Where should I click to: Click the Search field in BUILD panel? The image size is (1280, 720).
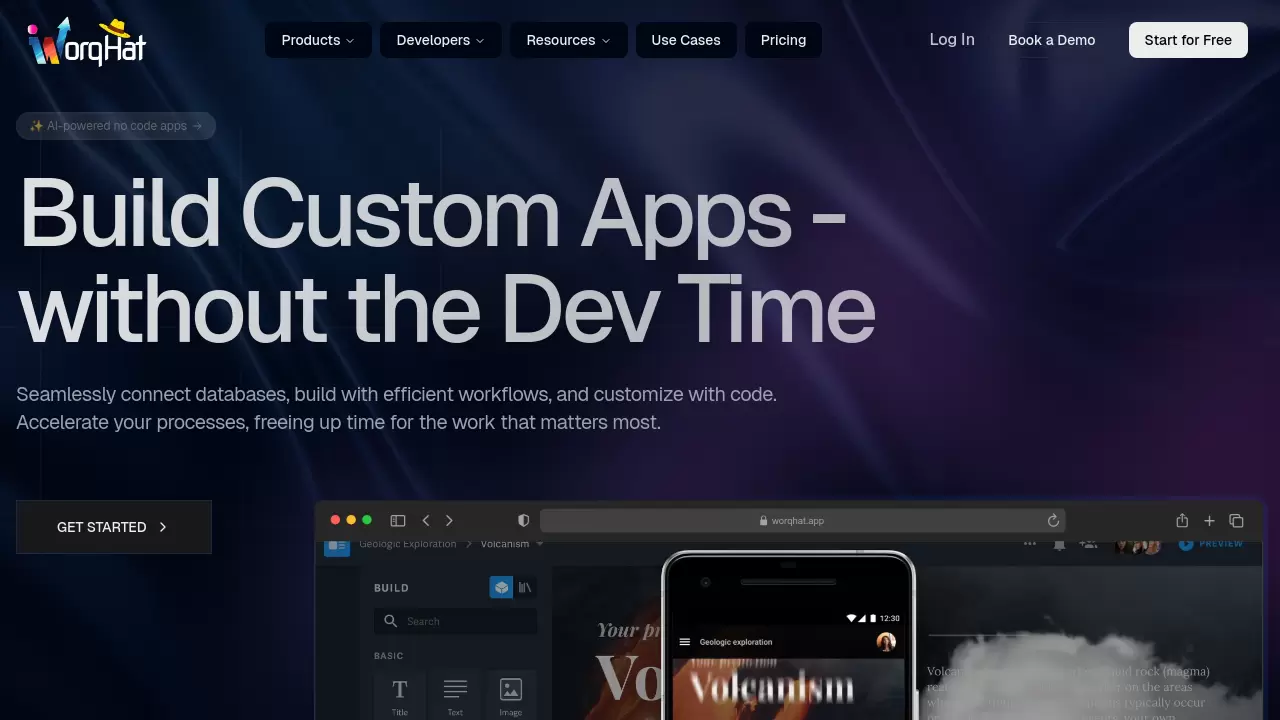(456, 621)
